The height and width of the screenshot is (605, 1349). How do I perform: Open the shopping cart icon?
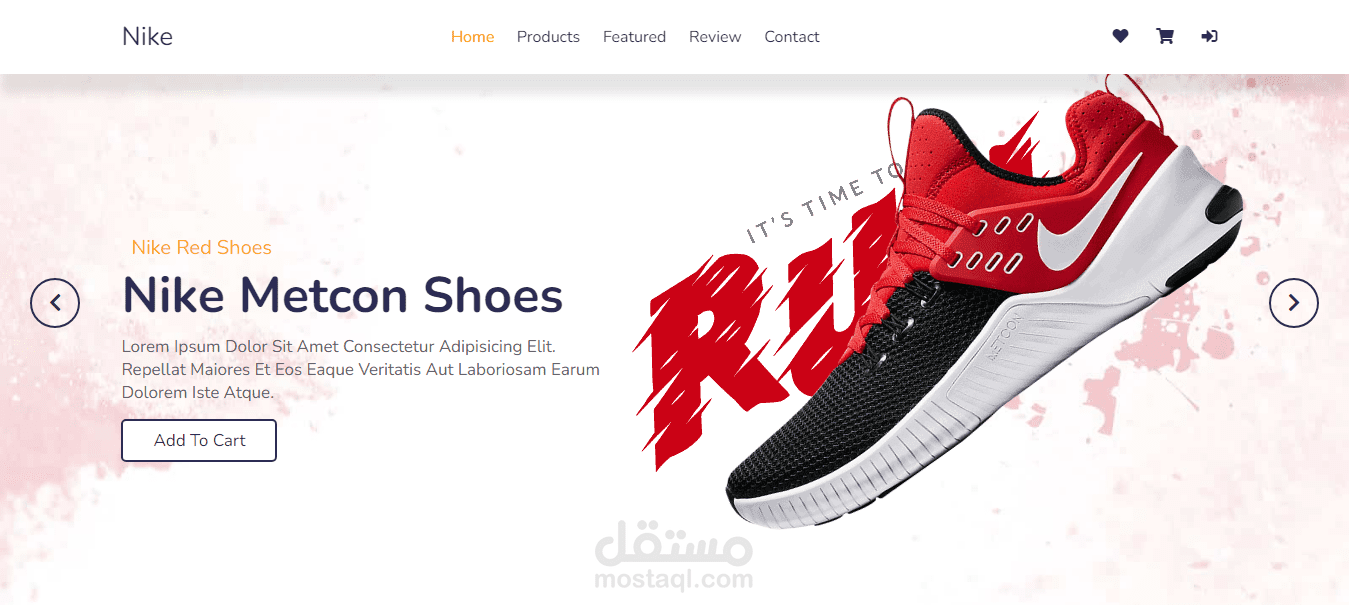1165,36
